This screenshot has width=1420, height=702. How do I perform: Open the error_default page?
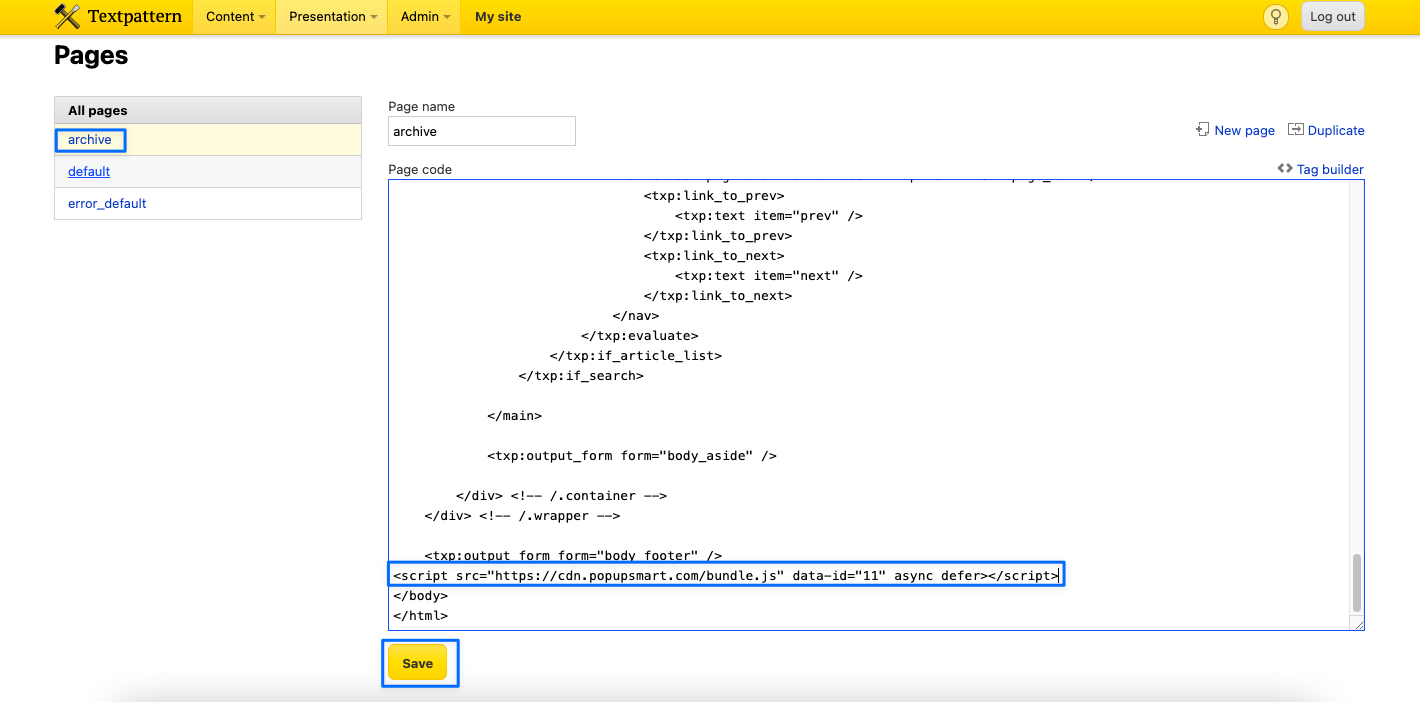pos(107,203)
